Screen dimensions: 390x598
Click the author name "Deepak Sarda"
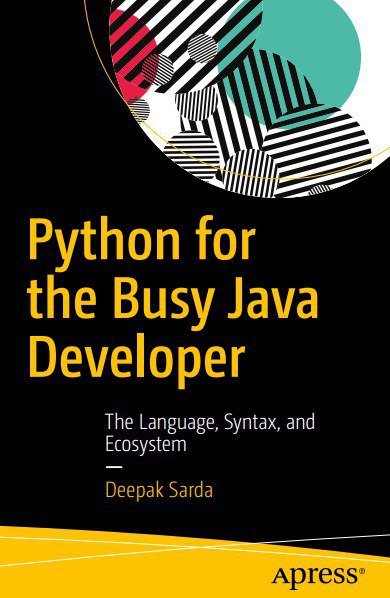coord(159,490)
